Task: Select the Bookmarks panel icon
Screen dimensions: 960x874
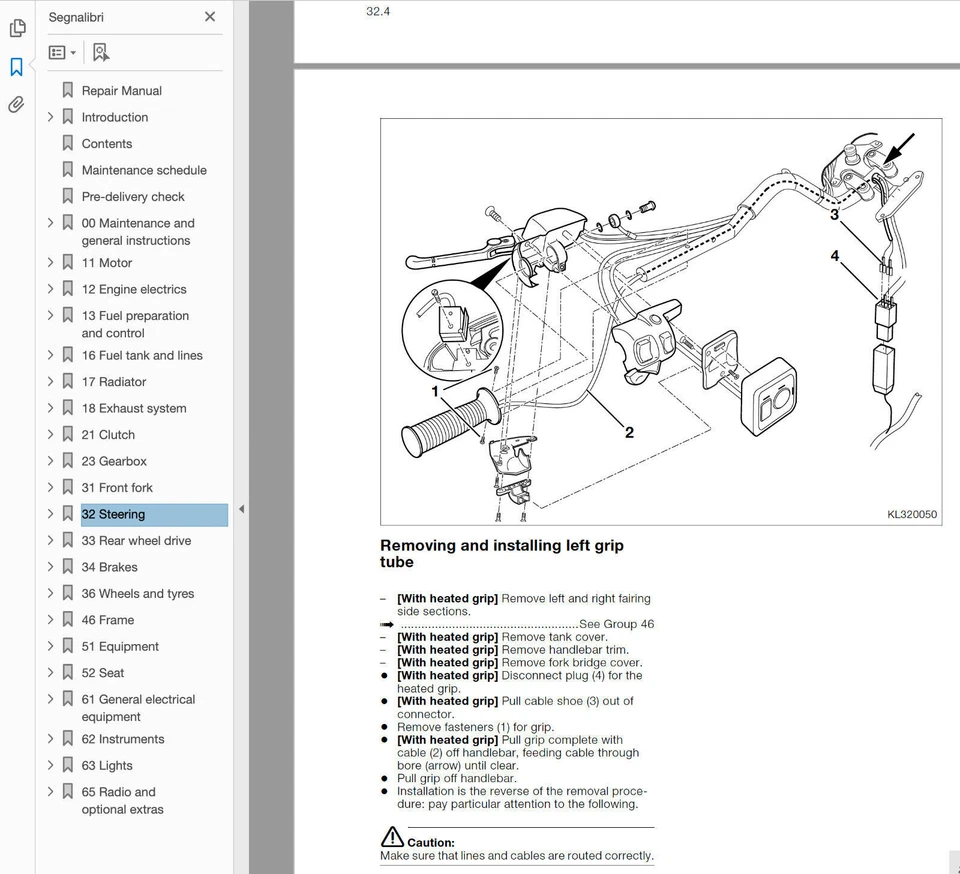Action: [x=17, y=67]
